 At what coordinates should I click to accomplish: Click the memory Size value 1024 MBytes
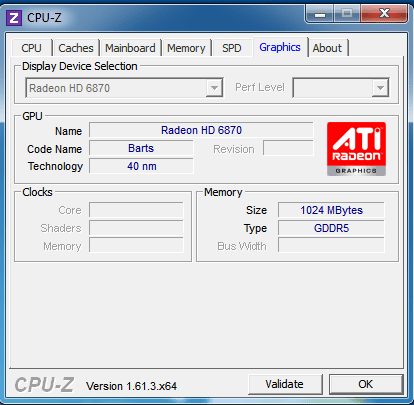[x=331, y=210]
